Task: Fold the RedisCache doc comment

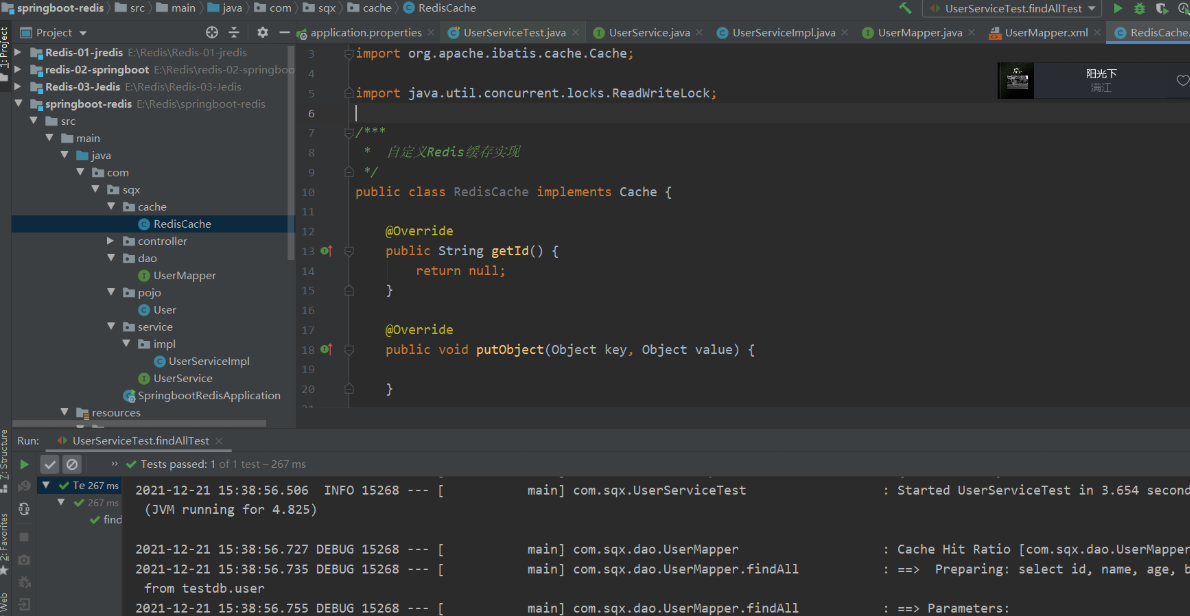Action: pyautogui.click(x=349, y=132)
